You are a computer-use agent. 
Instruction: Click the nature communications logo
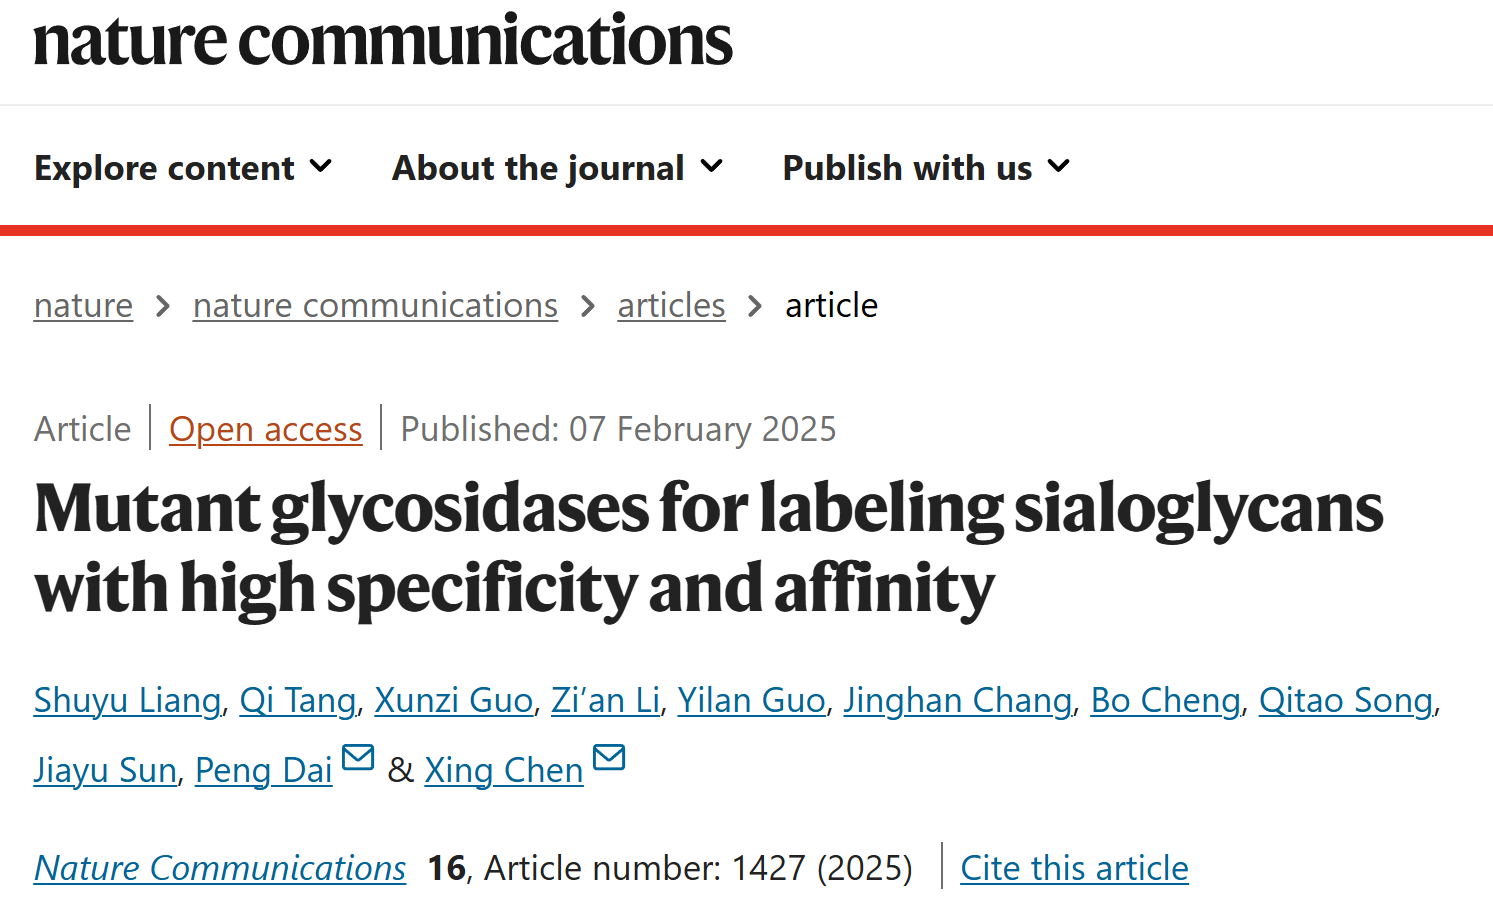click(383, 40)
